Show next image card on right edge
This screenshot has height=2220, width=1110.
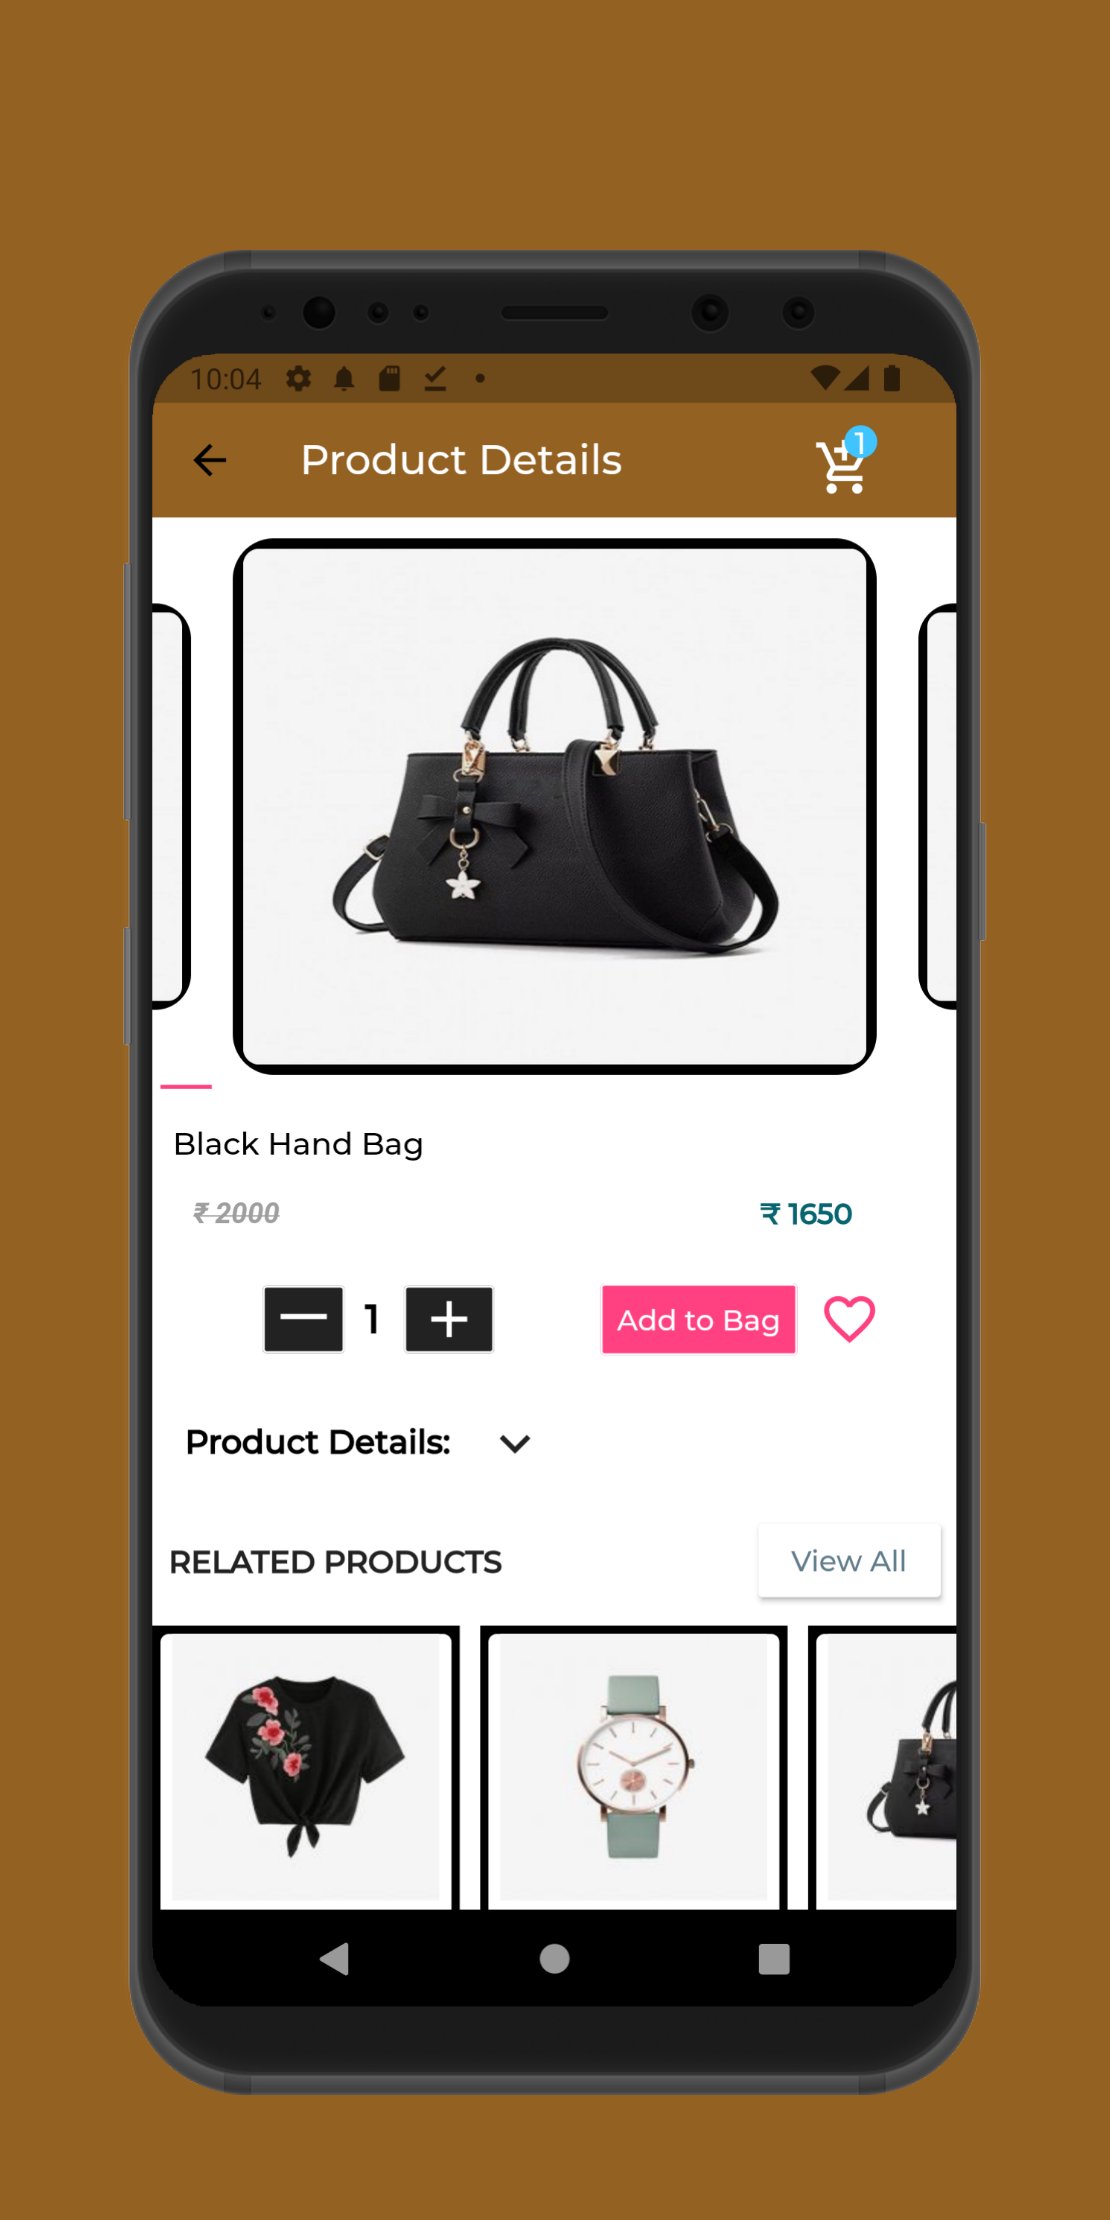tap(938, 806)
